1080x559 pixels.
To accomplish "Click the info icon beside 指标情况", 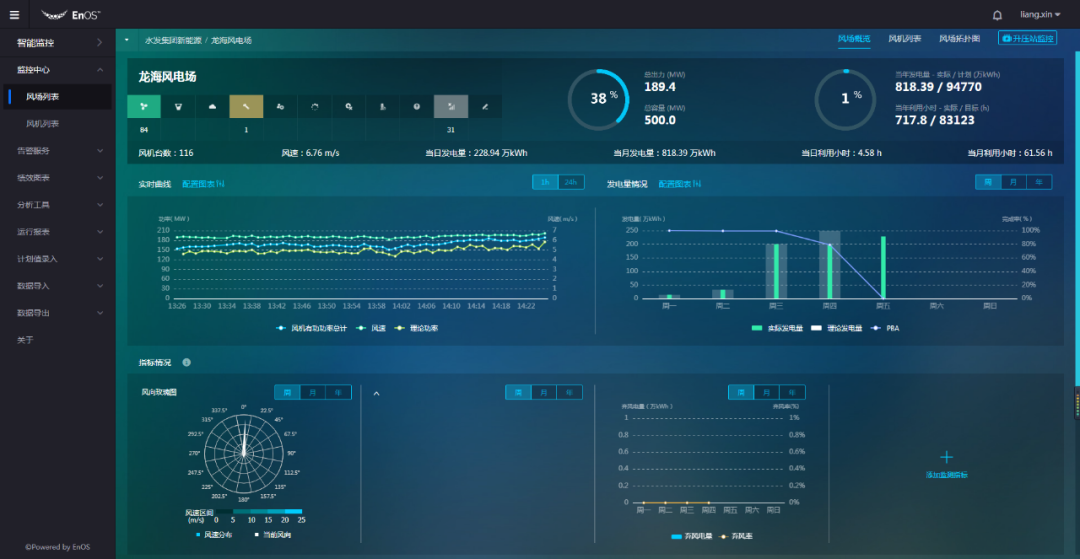I will pos(187,362).
